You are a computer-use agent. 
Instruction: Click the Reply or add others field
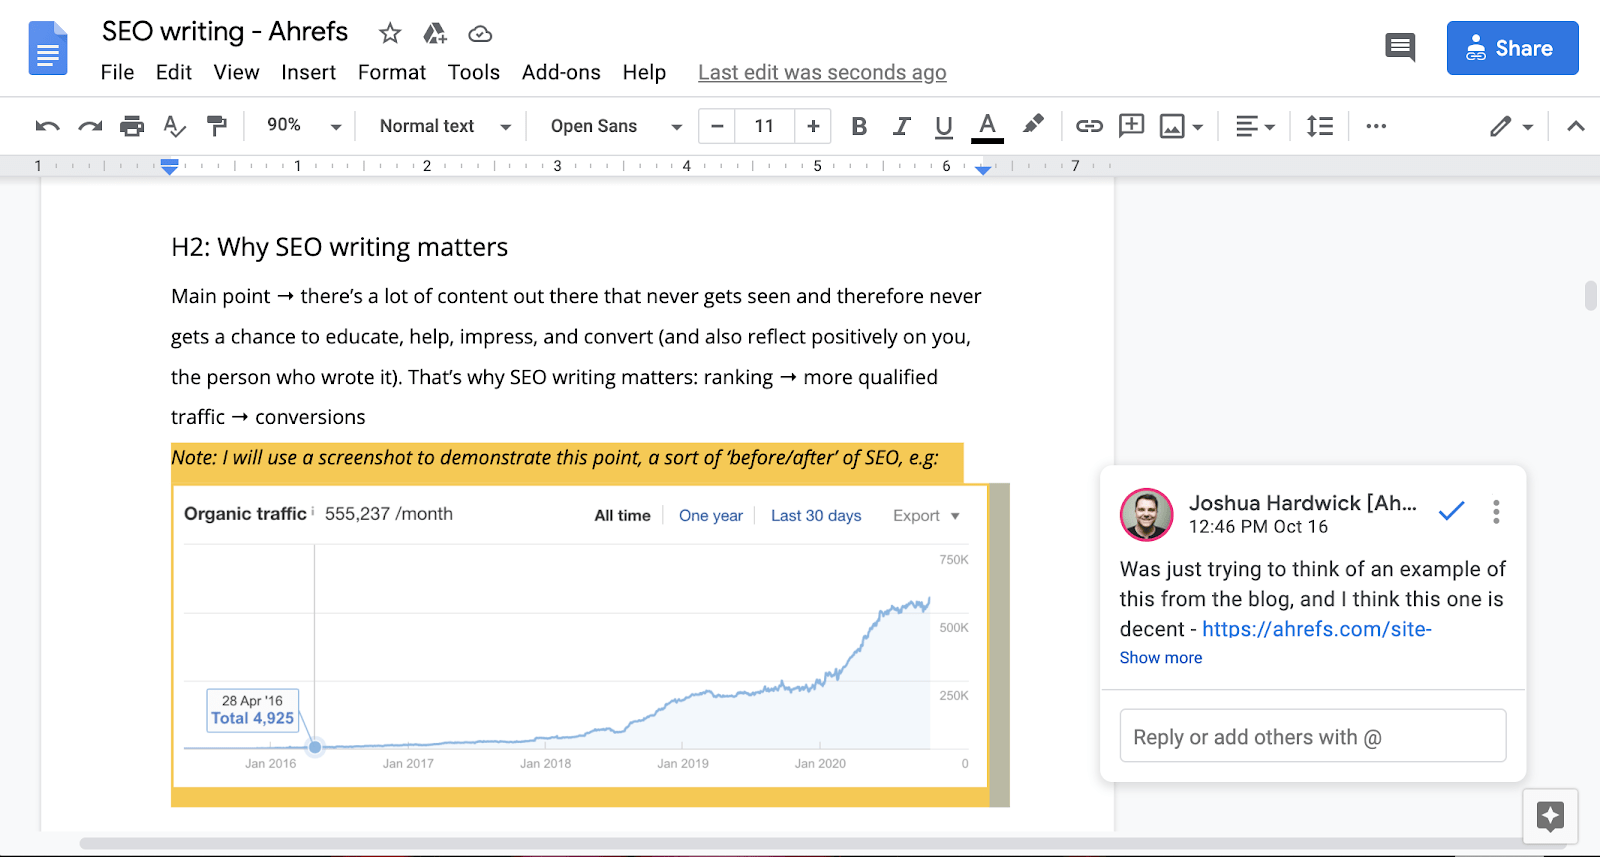tap(1312, 737)
